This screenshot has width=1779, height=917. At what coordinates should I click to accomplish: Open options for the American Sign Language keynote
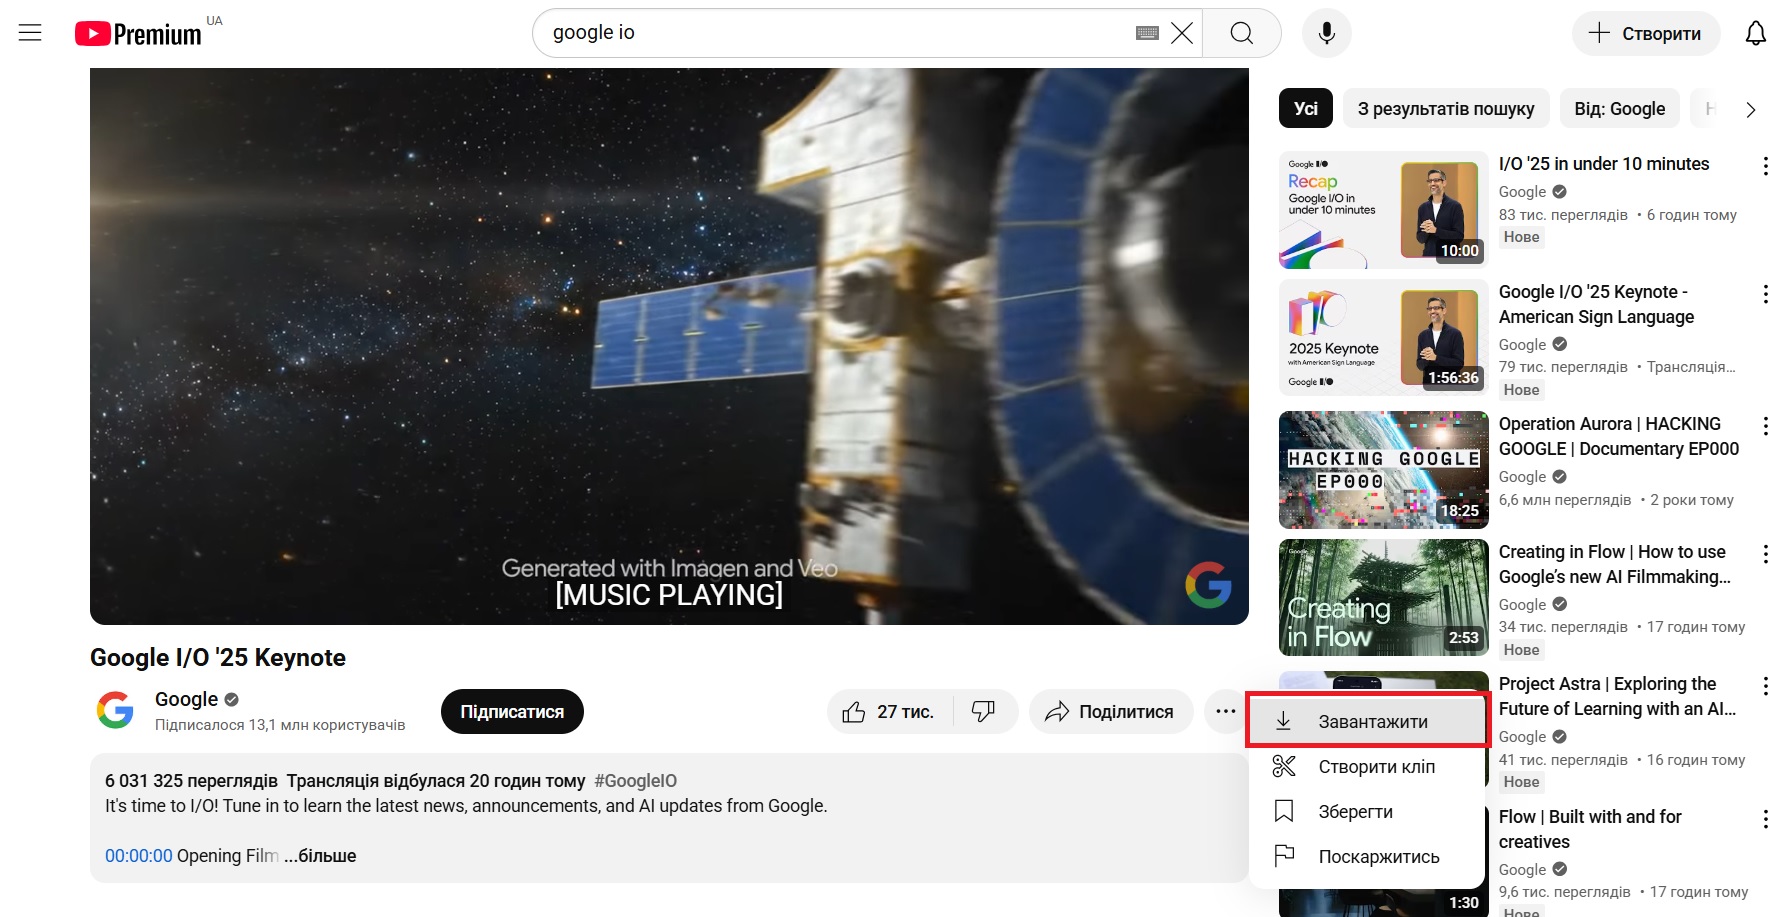(x=1765, y=294)
